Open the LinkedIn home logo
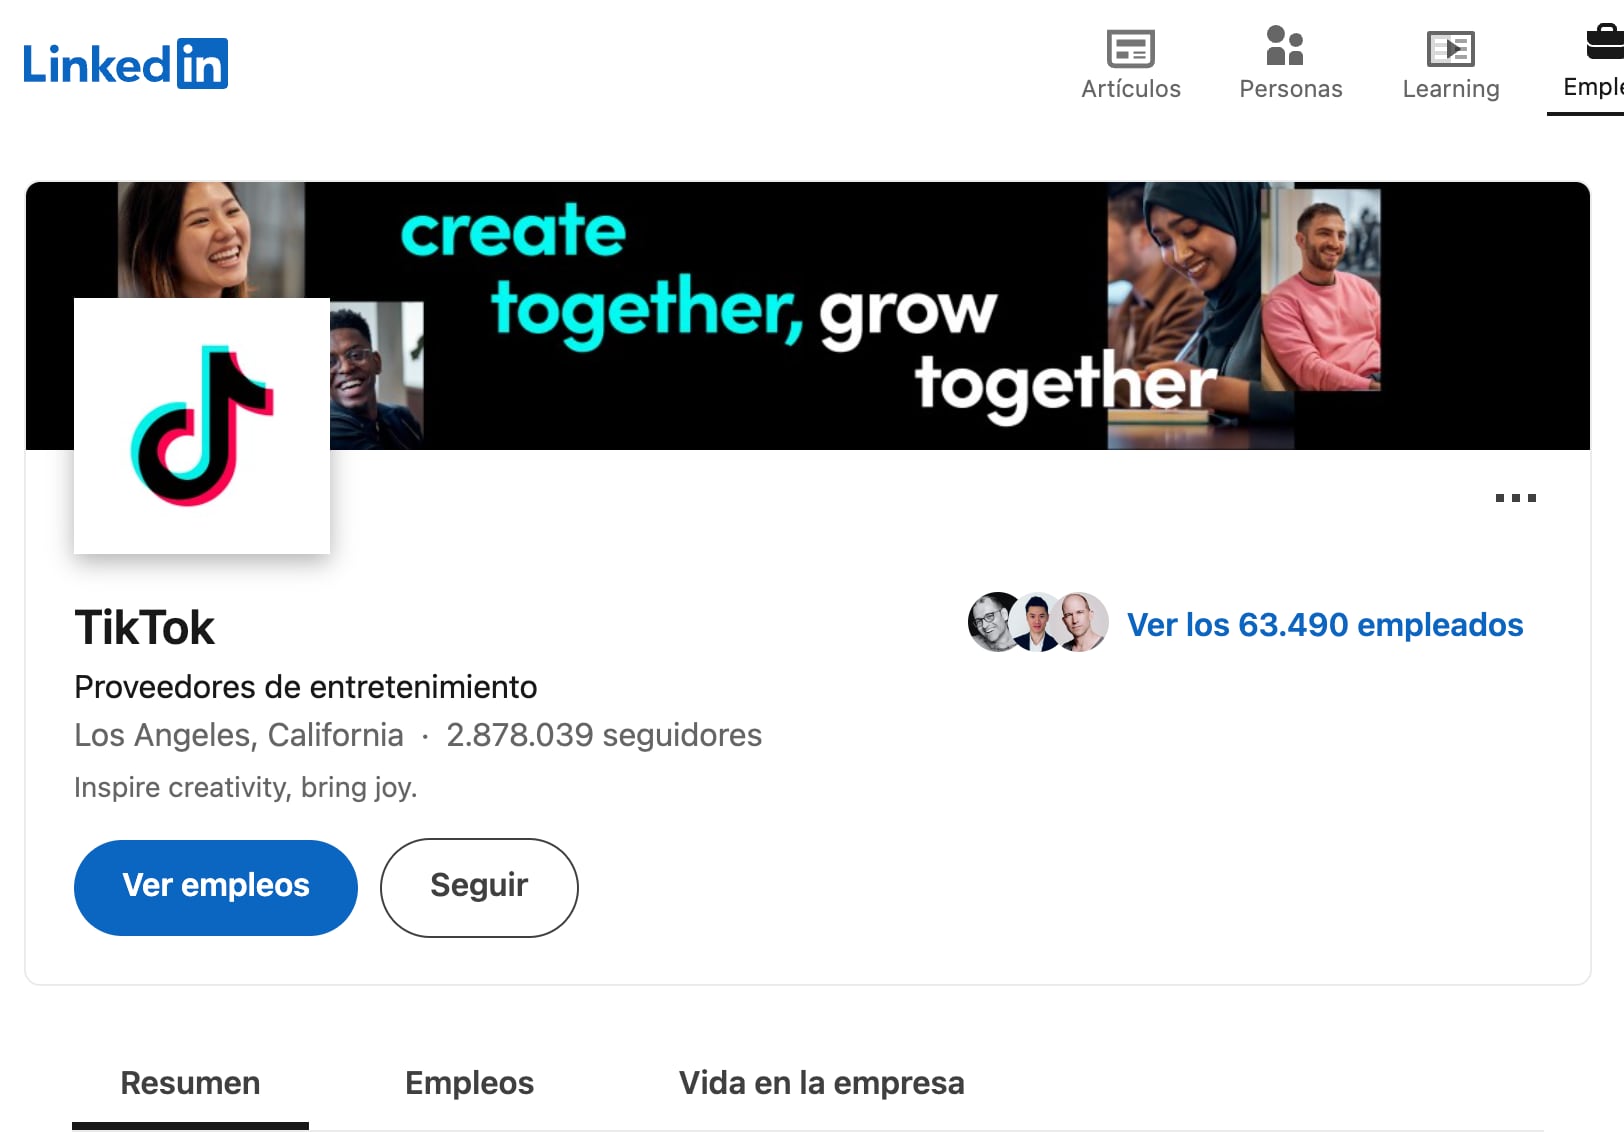This screenshot has width=1624, height=1146. point(125,64)
